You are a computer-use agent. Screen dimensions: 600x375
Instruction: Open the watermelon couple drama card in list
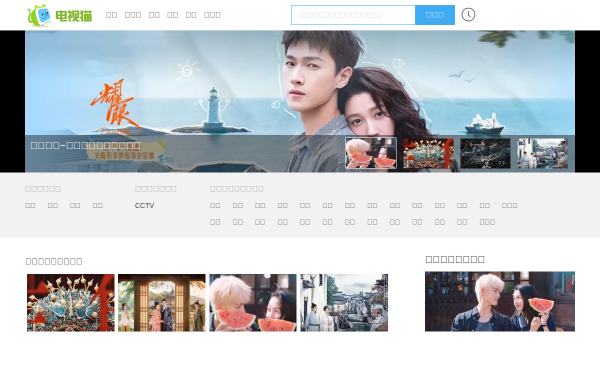(253, 303)
